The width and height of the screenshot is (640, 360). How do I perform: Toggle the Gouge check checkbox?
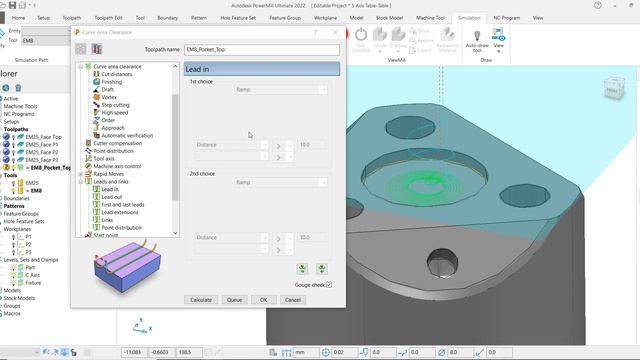[329, 284]
